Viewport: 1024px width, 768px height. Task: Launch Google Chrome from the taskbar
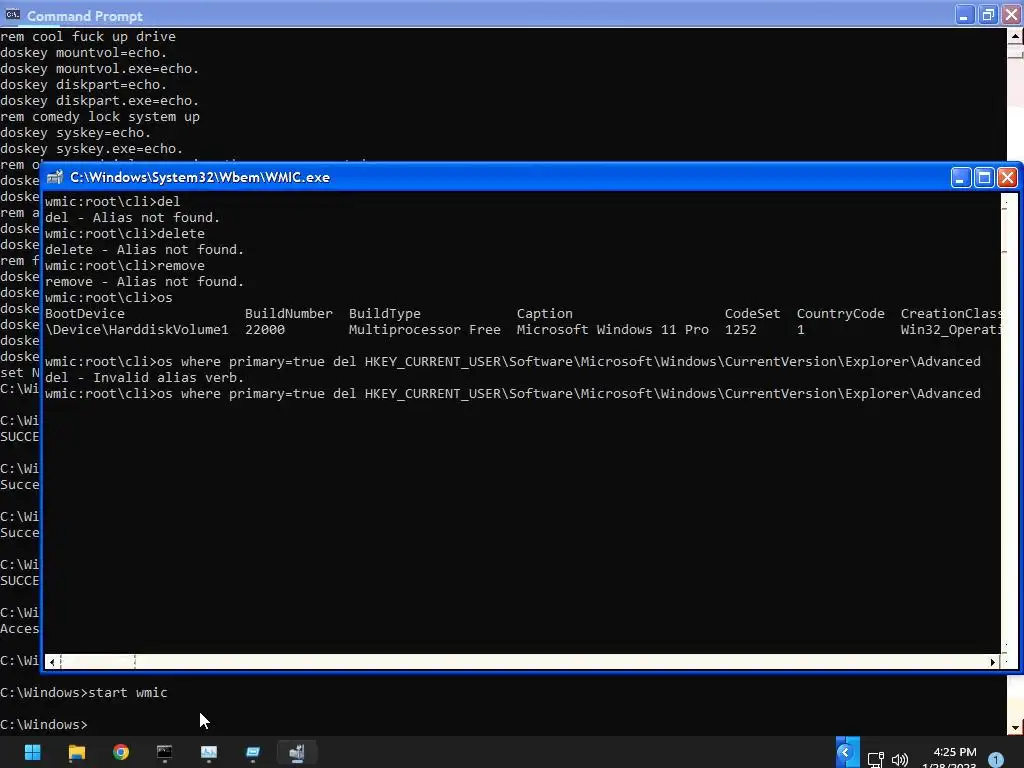click(x=121, y=752)
